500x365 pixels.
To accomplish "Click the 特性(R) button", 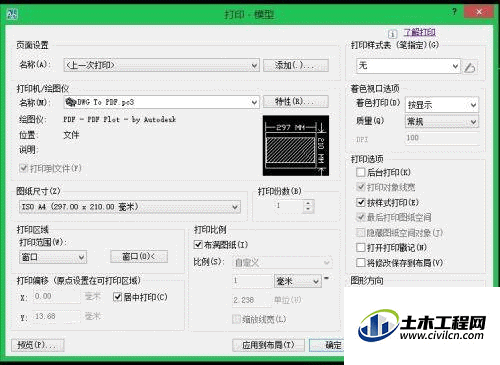I will [296, 102].
